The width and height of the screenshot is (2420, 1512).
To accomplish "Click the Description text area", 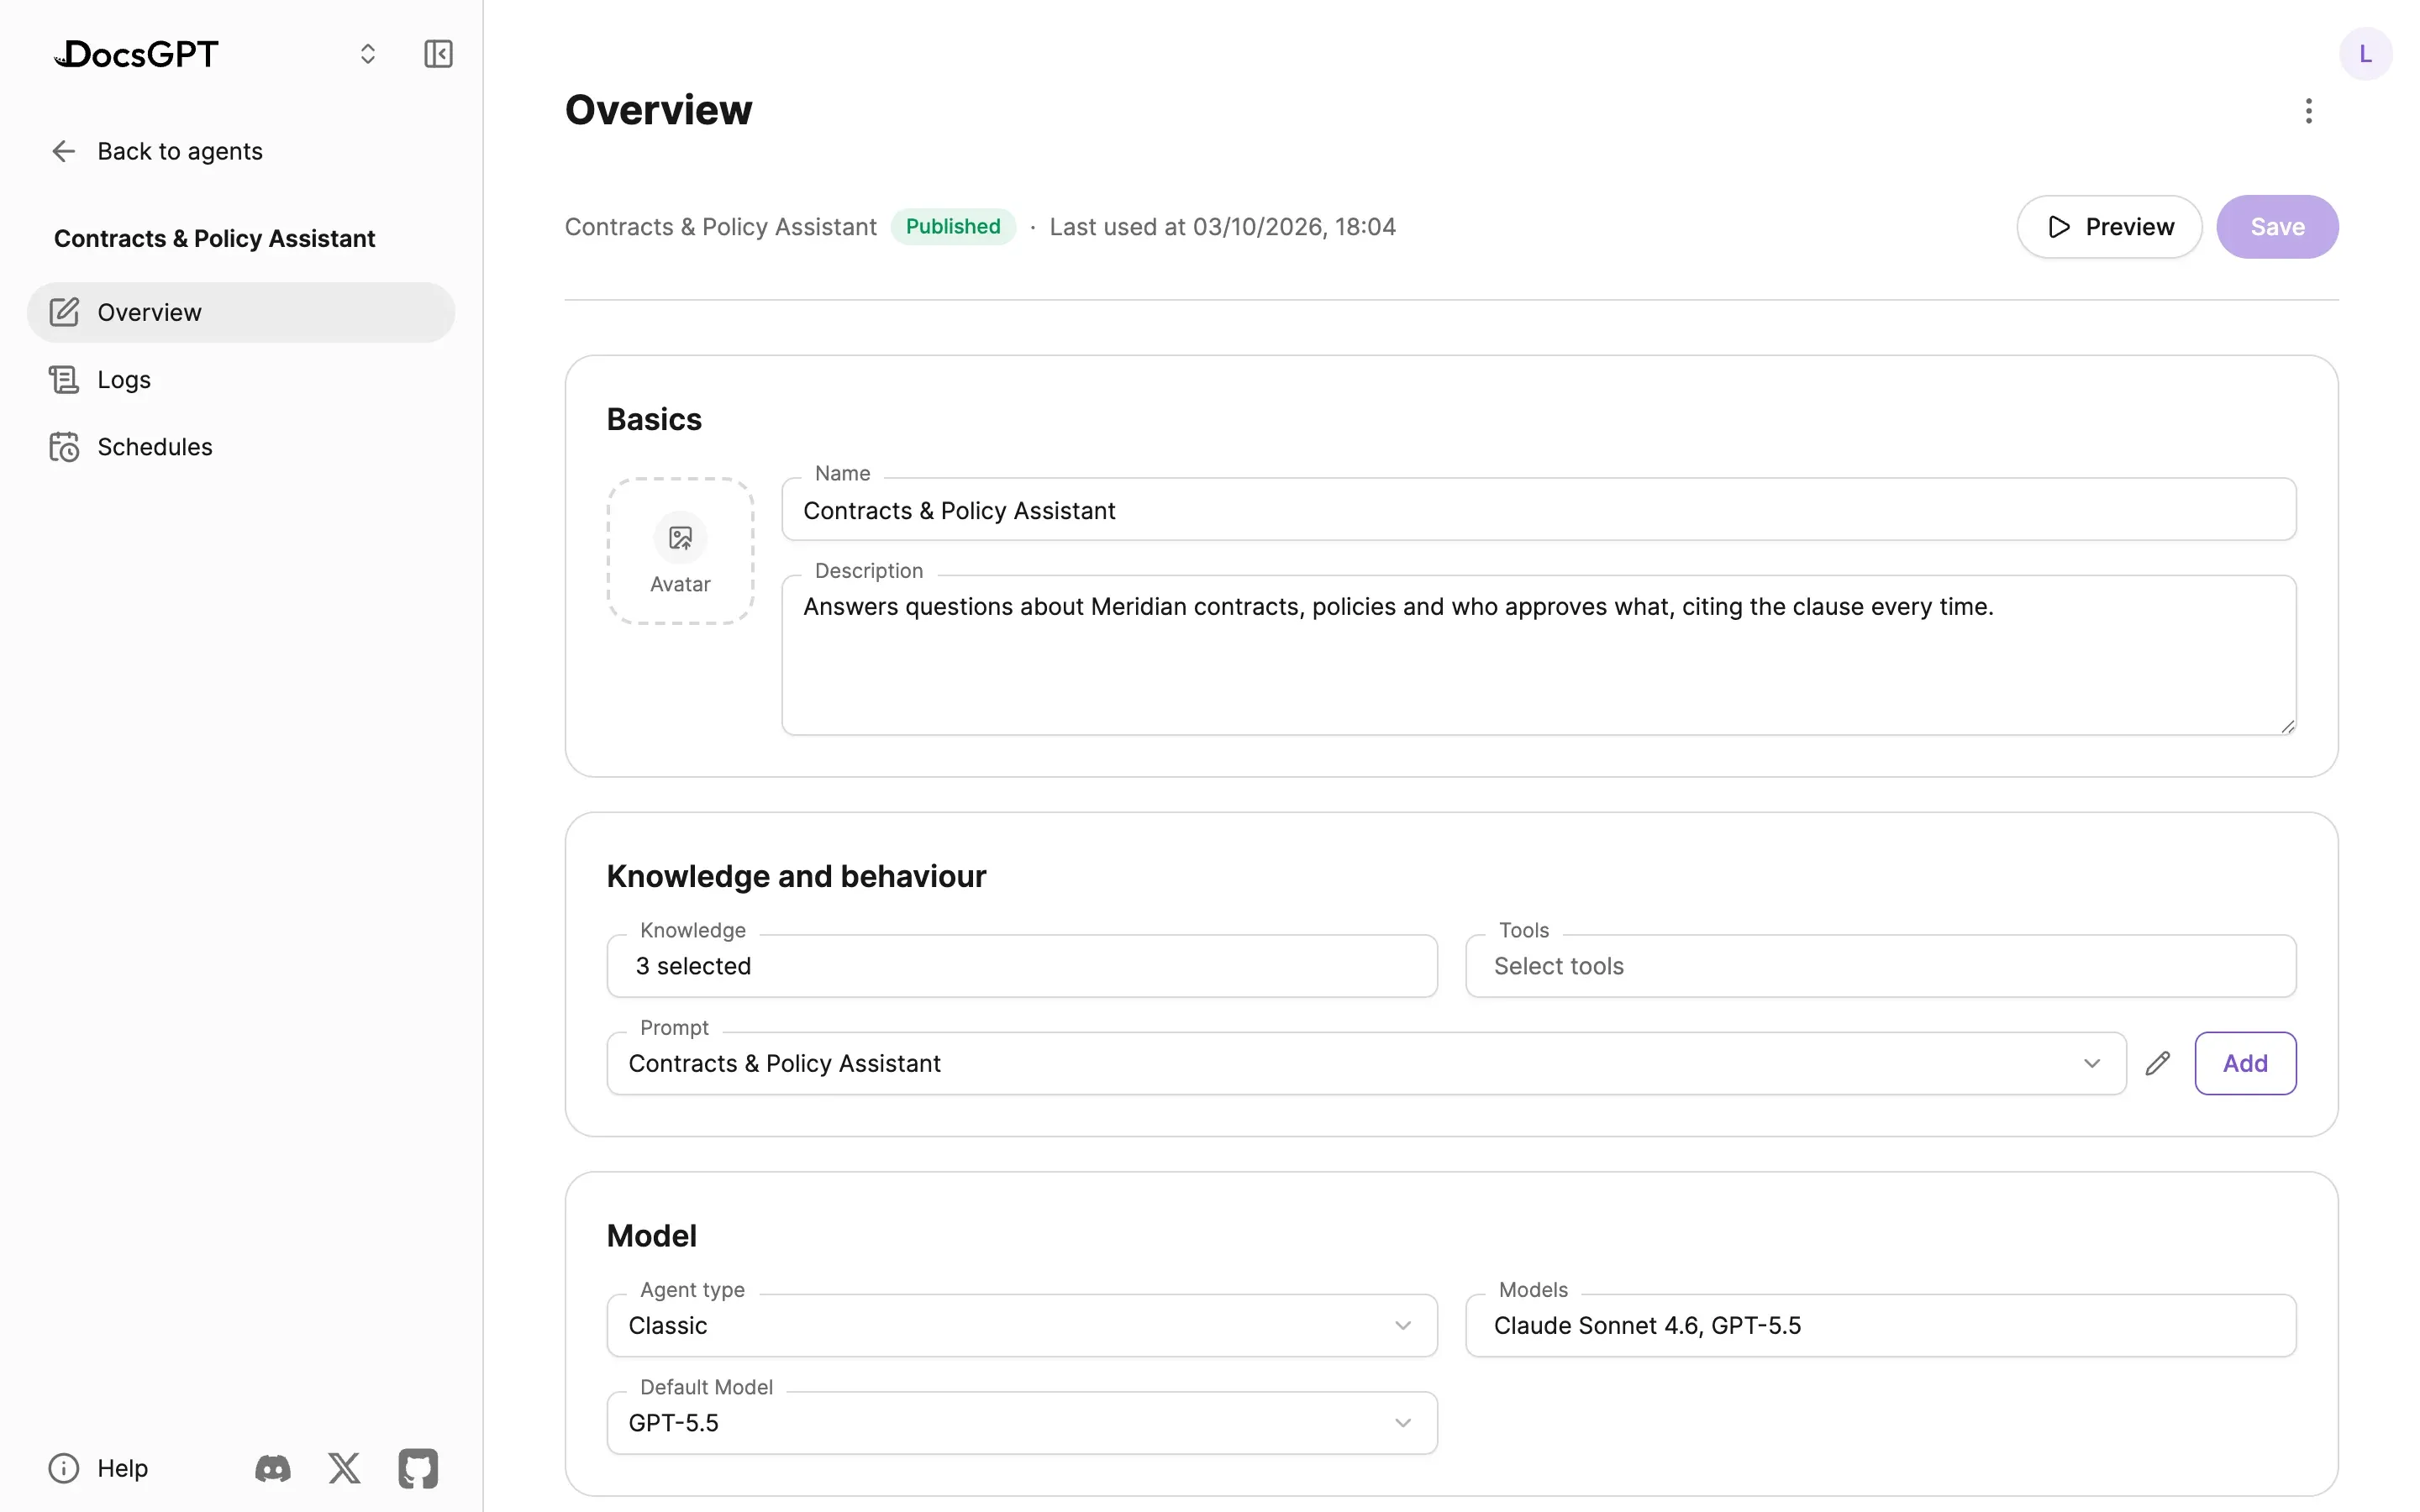I will click(1538, 655).
